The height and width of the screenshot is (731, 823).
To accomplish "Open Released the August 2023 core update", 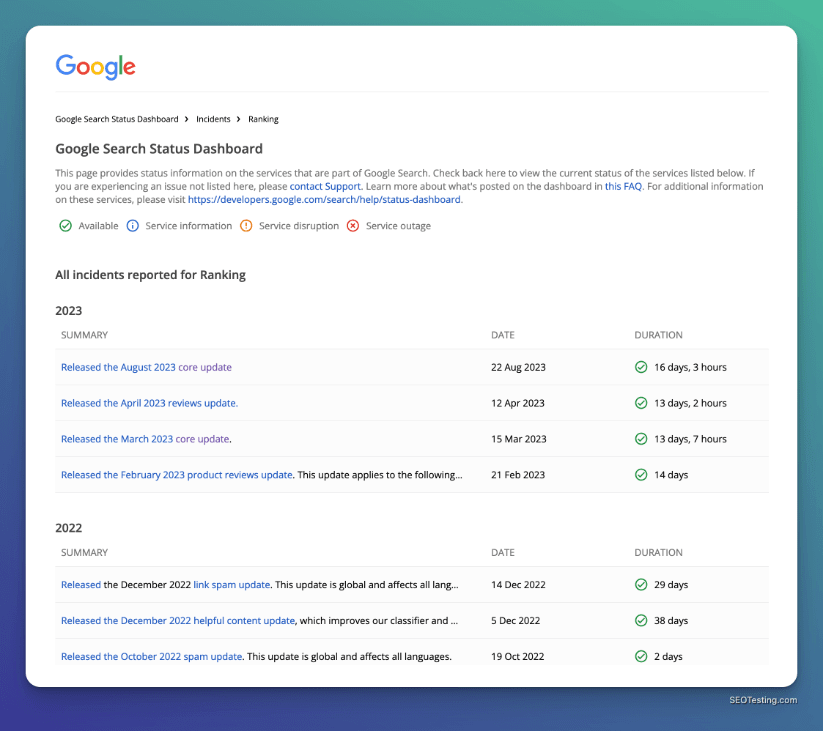I will point(146,367).
